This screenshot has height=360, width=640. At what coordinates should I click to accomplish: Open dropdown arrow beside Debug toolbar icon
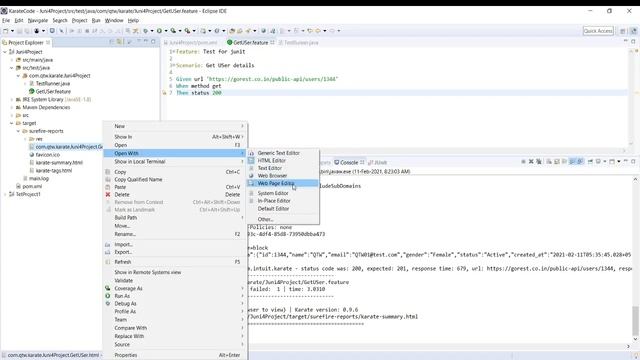[152, 31]
